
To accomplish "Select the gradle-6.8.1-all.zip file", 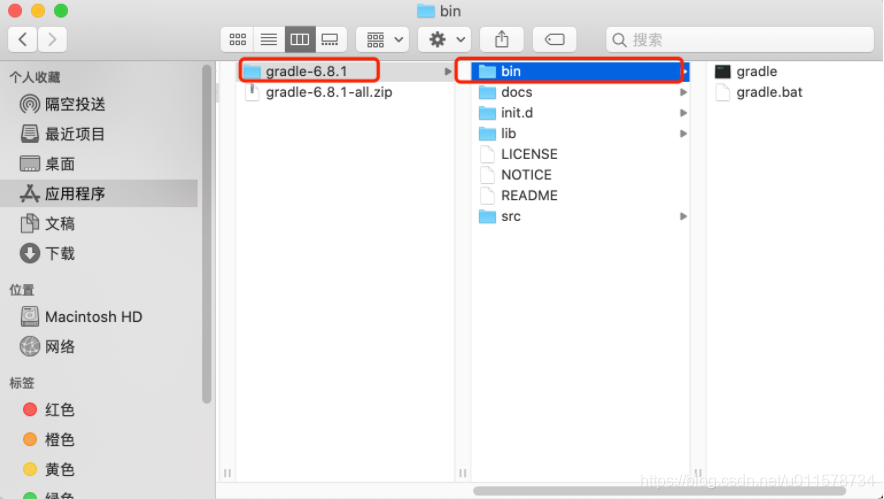I will tap(345, 92).
